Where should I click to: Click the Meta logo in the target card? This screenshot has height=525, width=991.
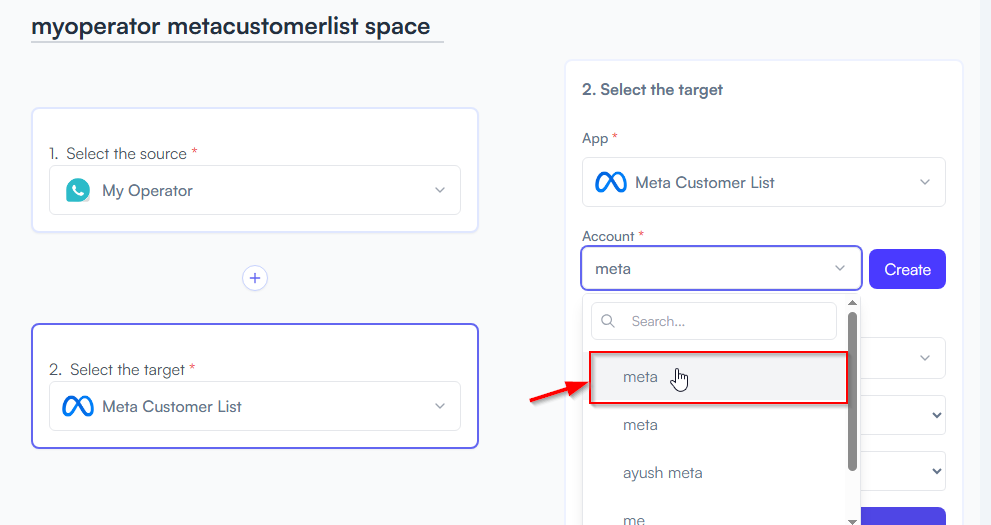[x=78, y=406]
